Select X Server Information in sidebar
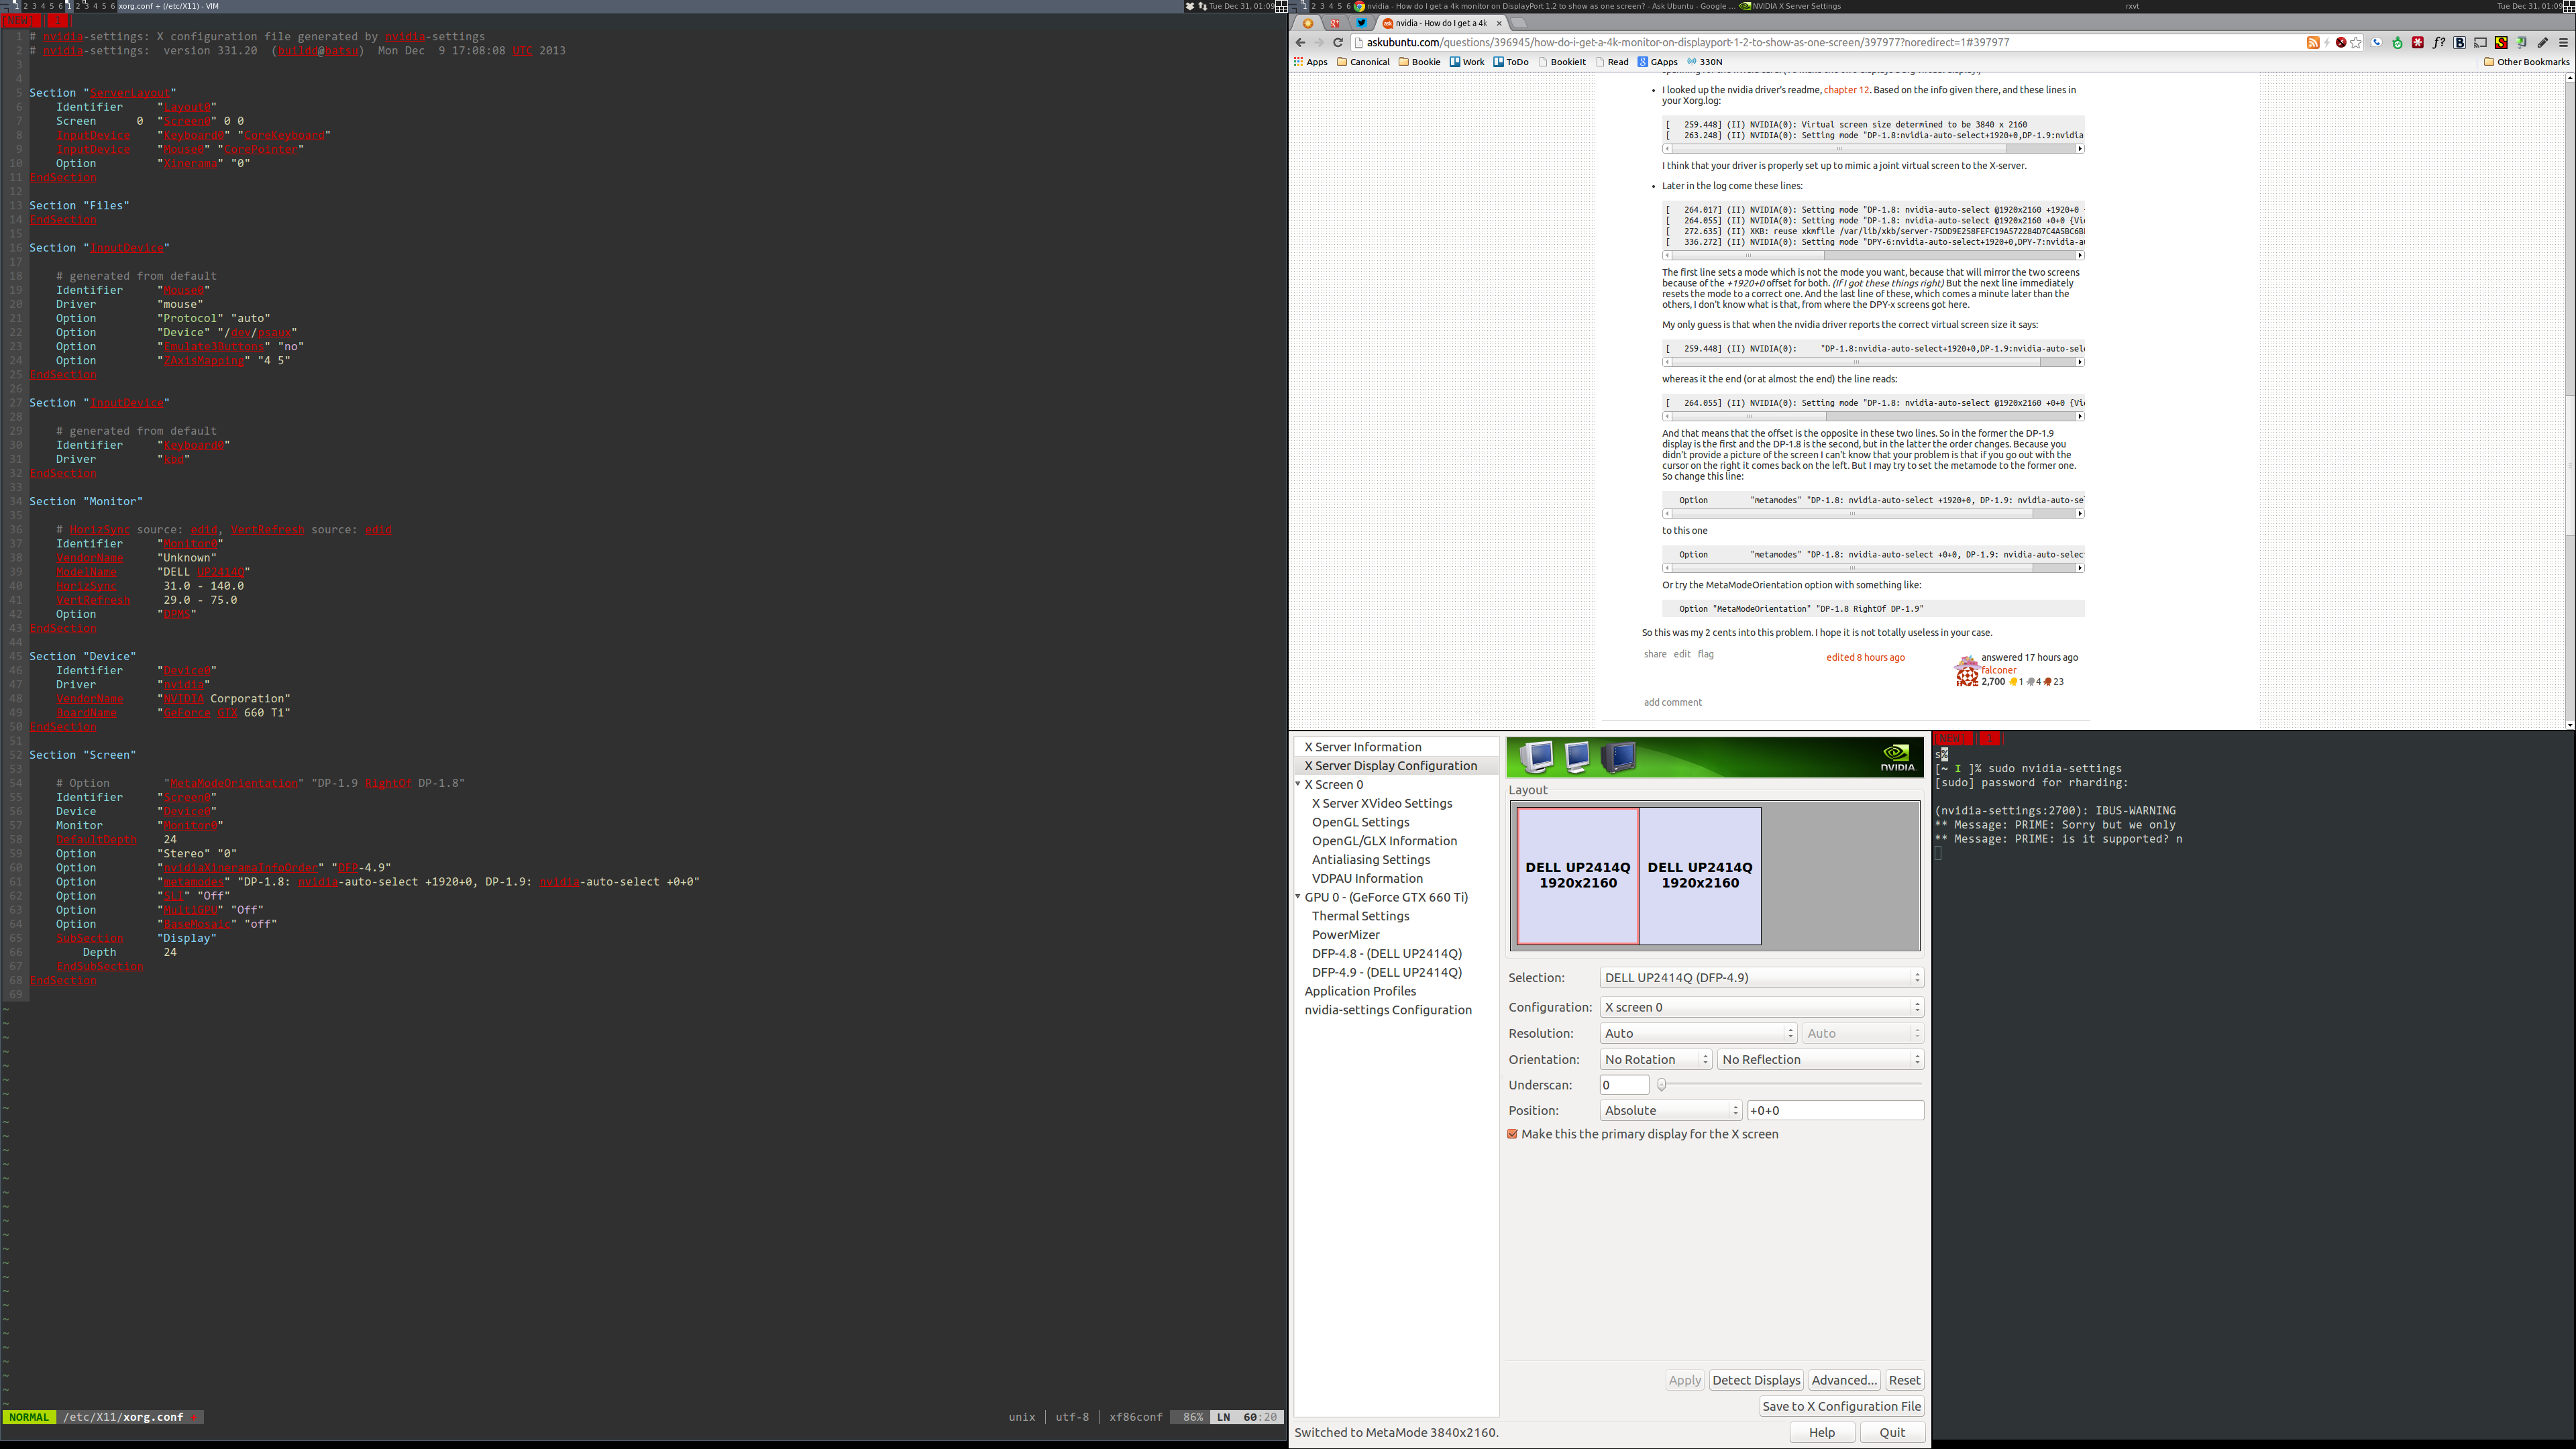Viewport: 2576px width, 1449px height. coord(1363,747)
